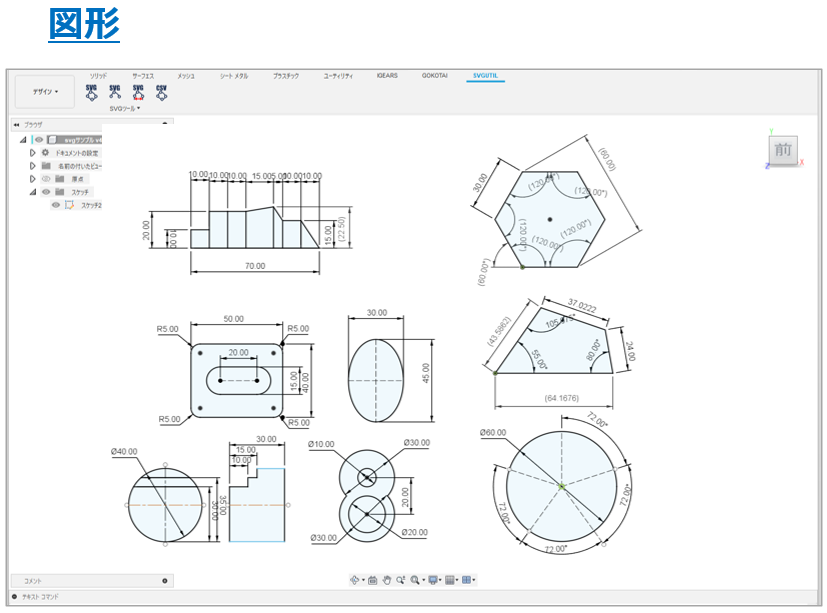Image resolution: width=827 pixels, height=613 pixels.
Task: Click the second SVG tool icon
Action: point(115,92)
